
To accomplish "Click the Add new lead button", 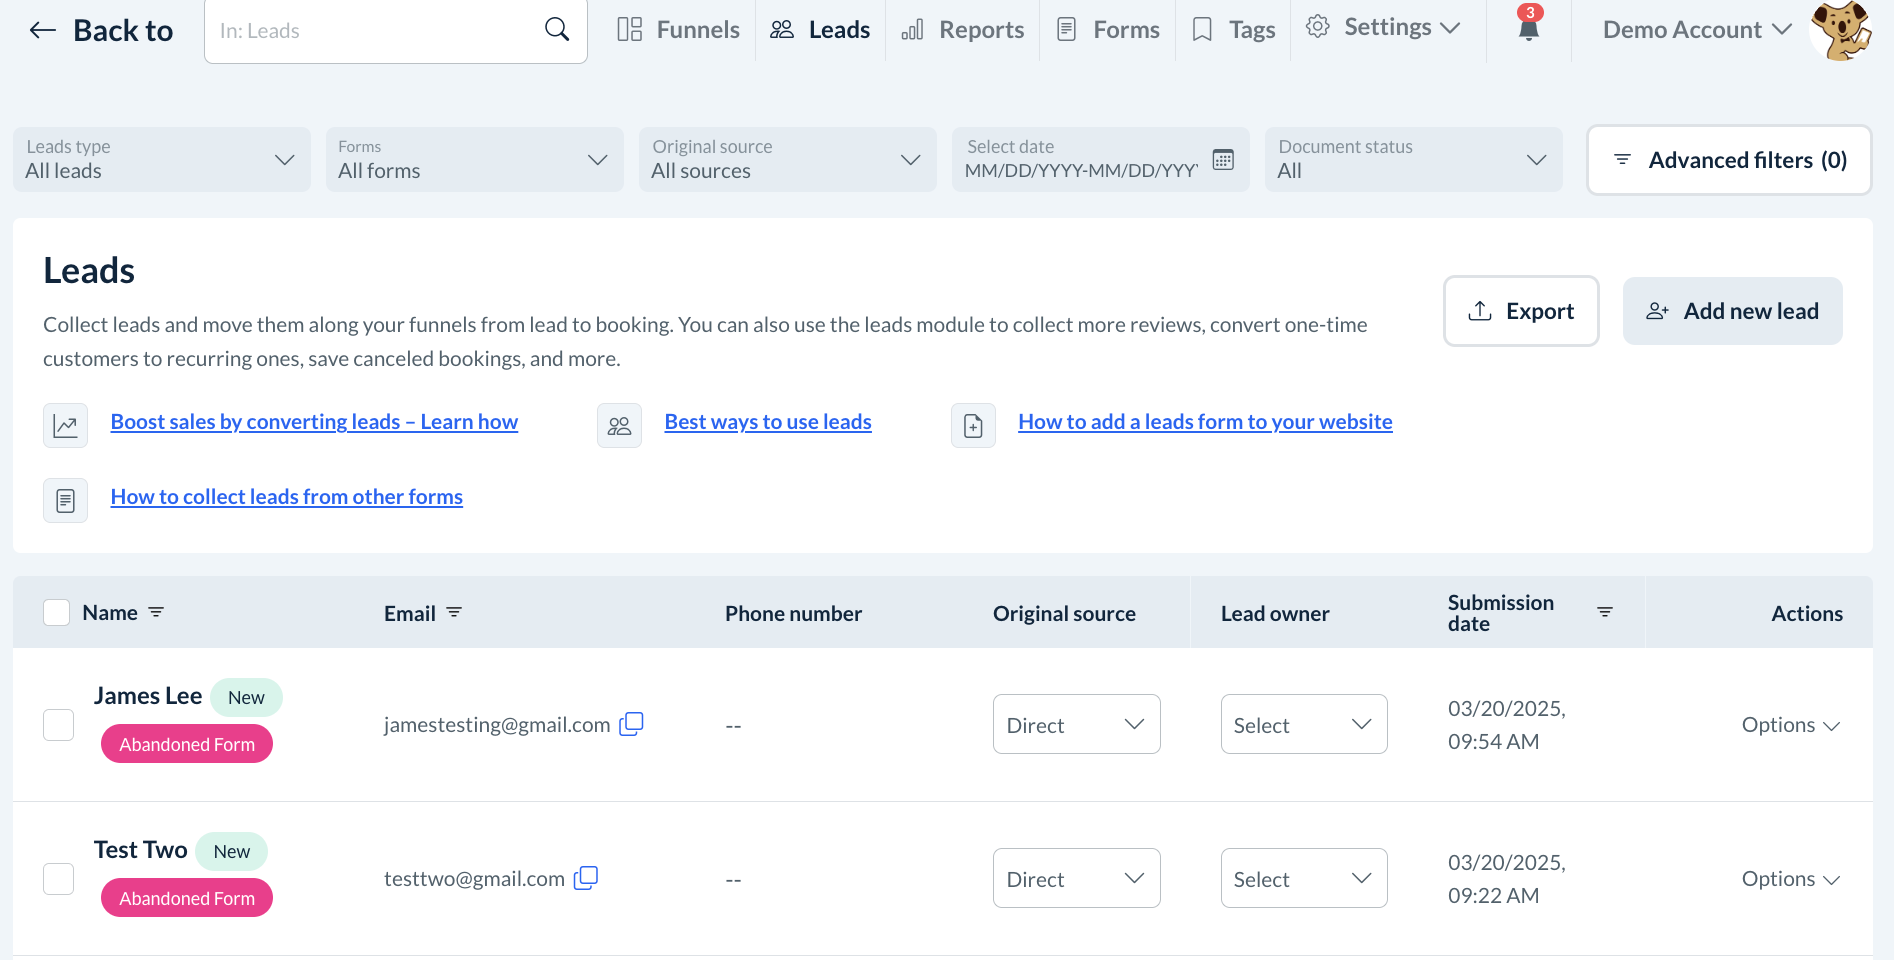I will point(1732,311).
